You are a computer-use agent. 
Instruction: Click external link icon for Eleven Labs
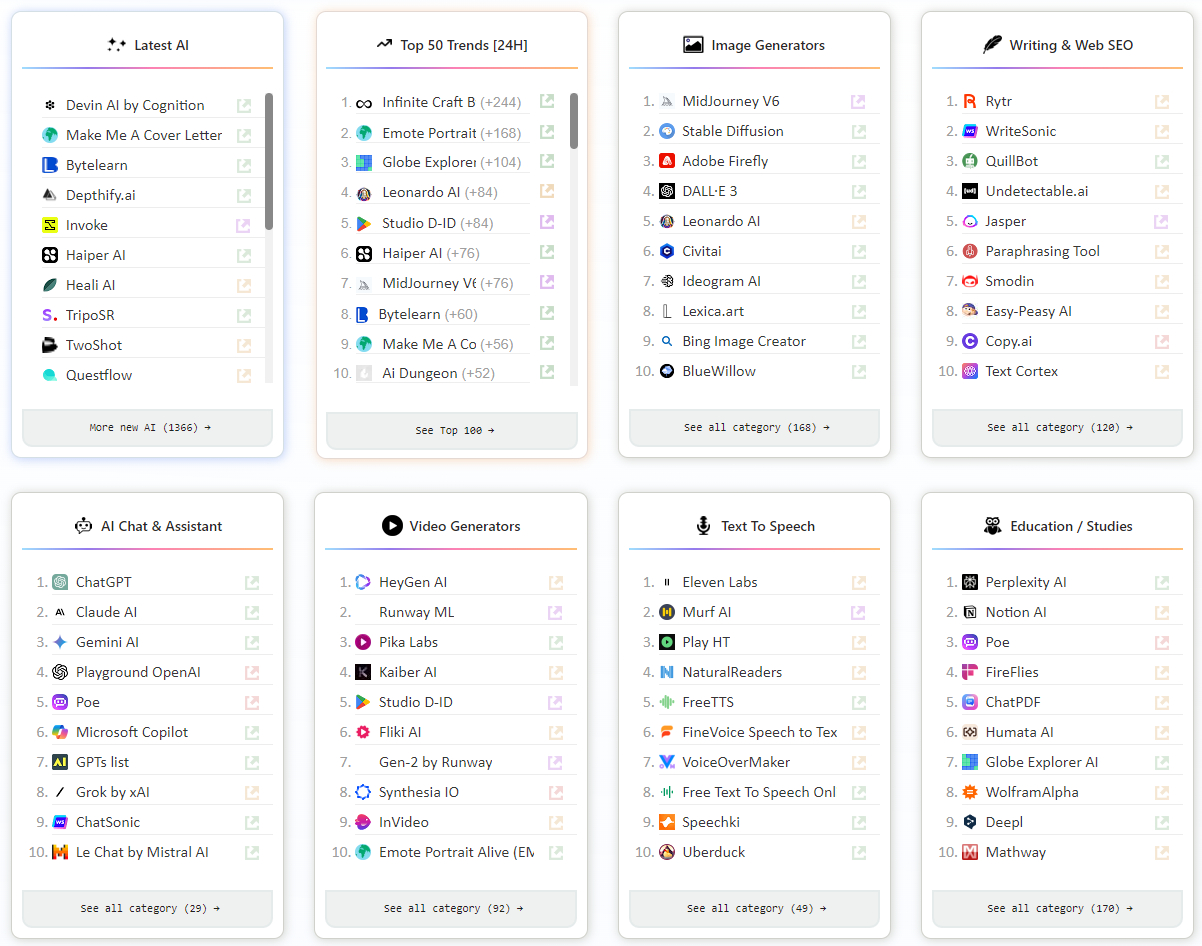click(858, 583)
